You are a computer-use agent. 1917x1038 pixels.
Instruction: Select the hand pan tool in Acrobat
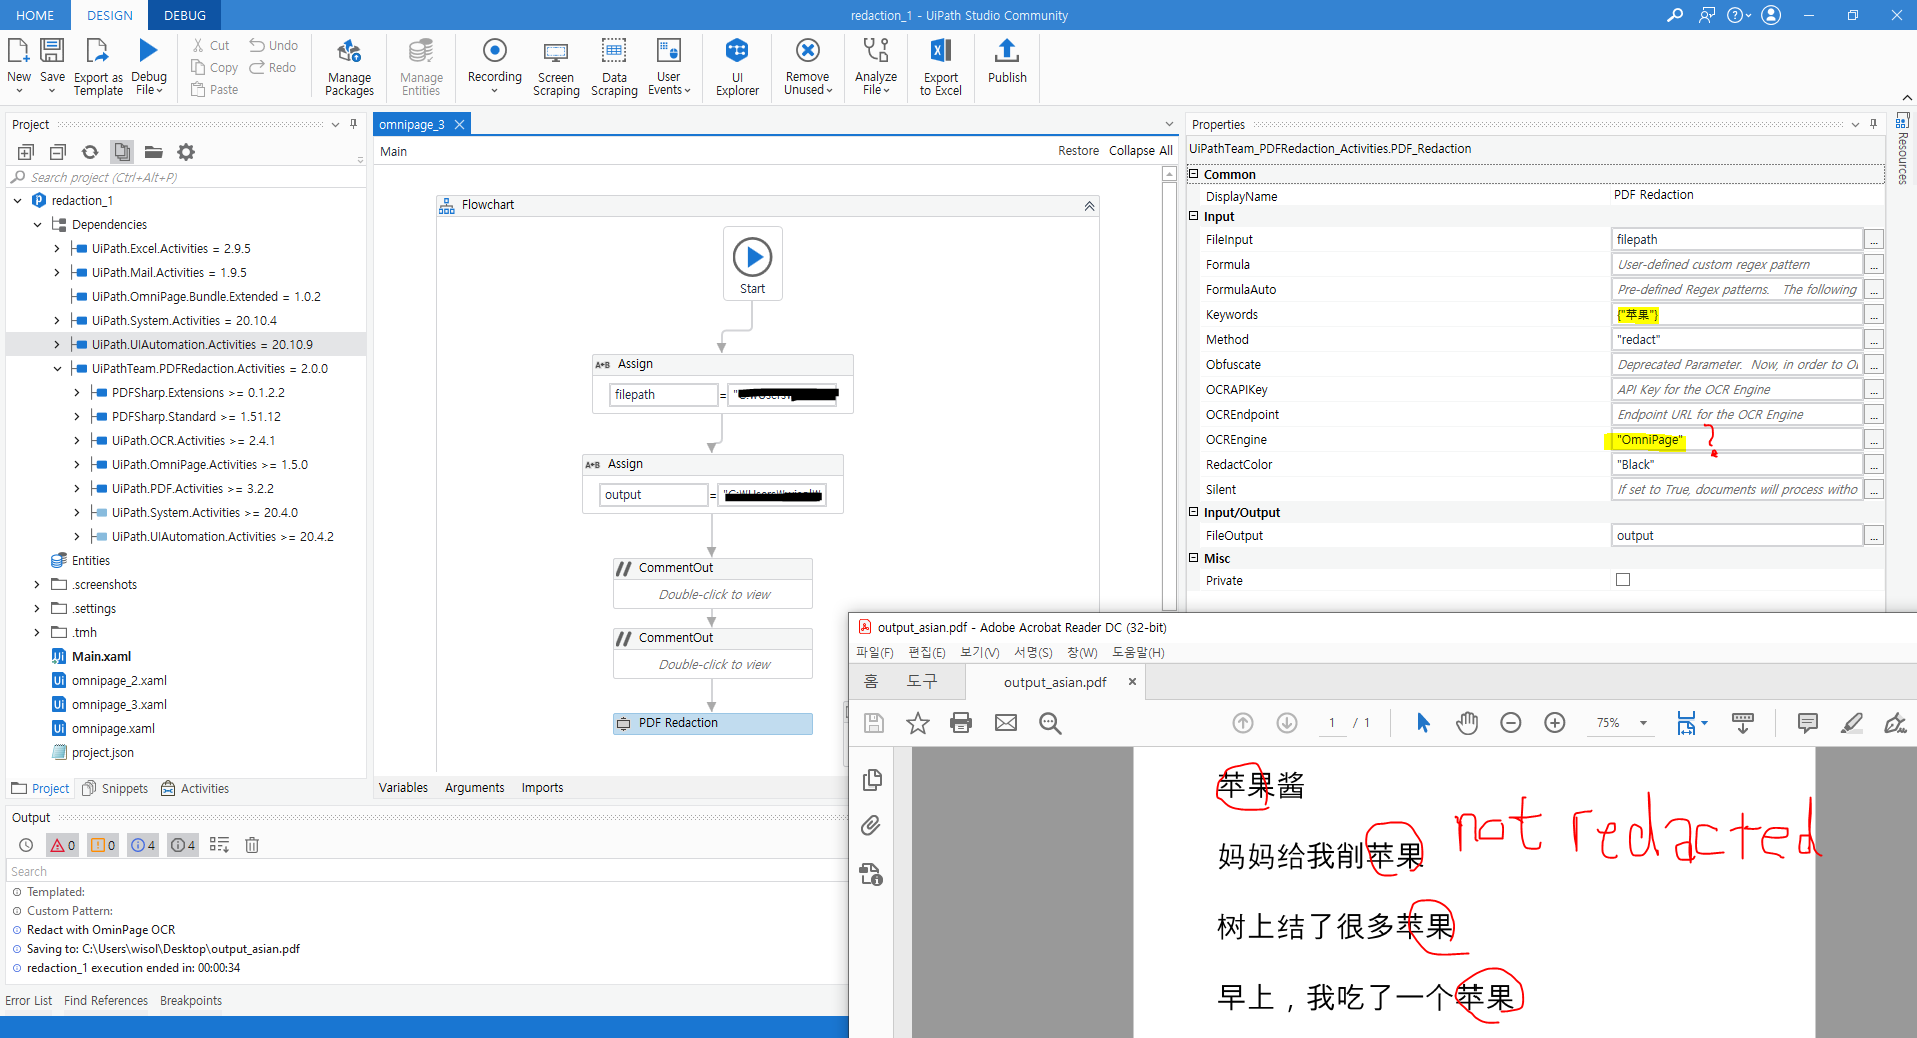pos(1467,723)
